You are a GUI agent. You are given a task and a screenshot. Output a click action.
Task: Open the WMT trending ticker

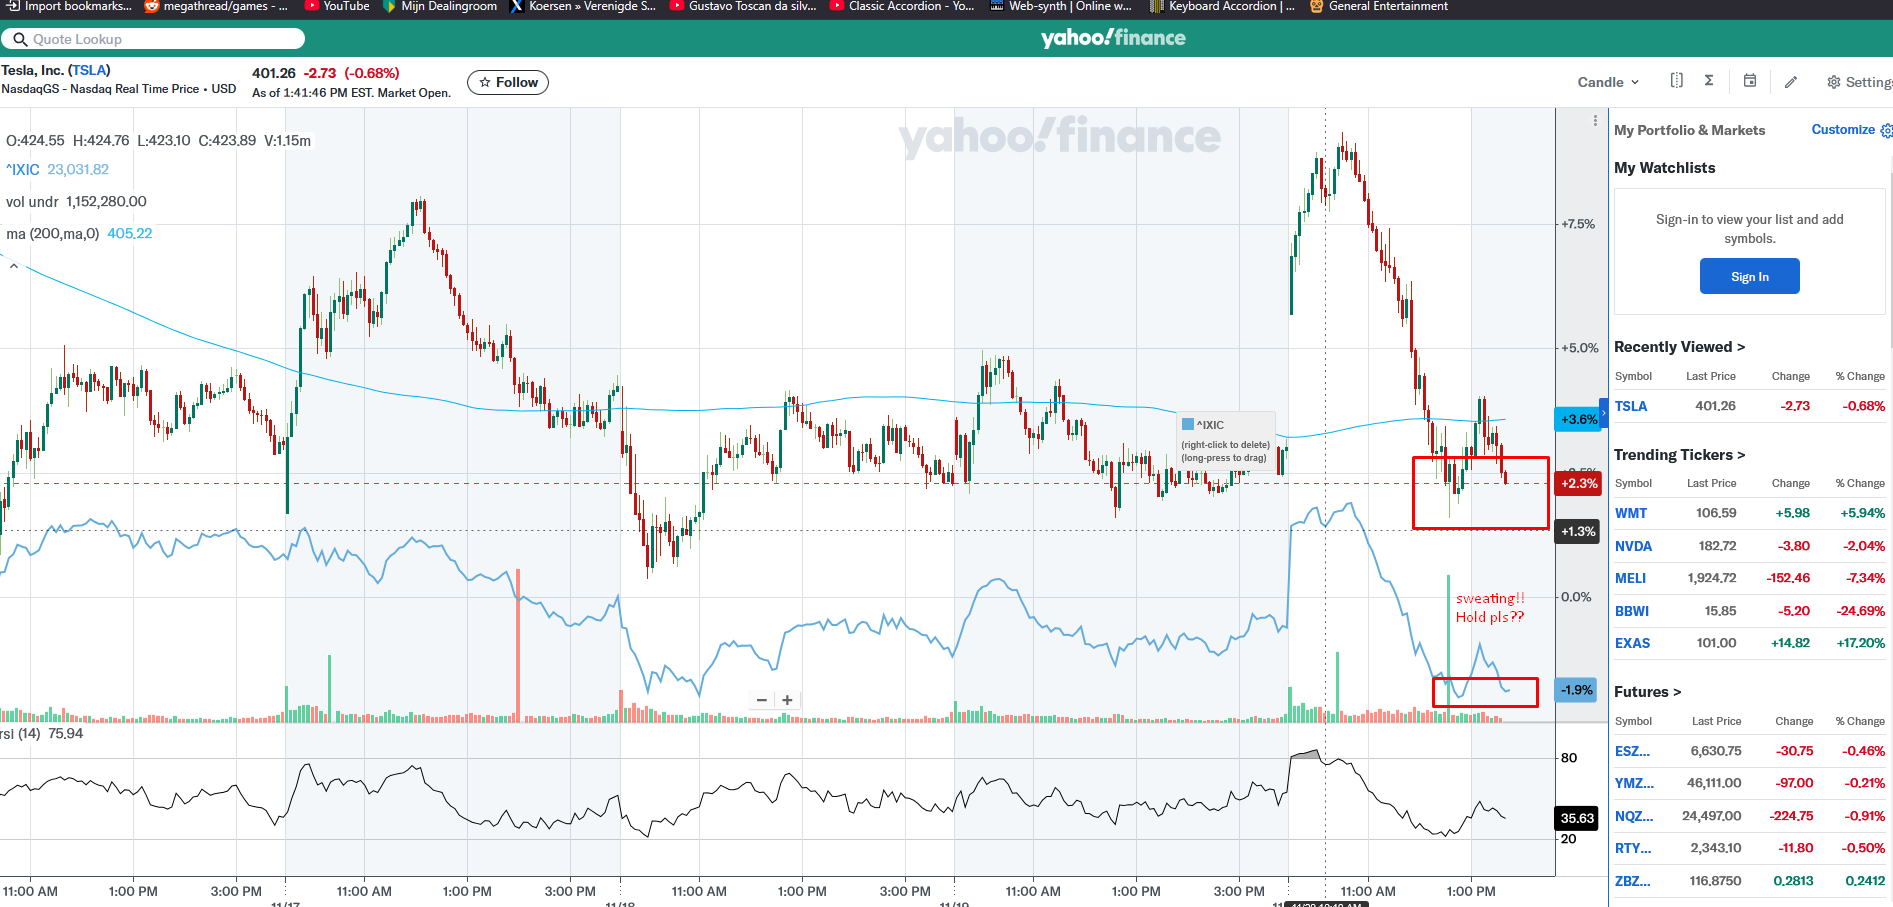1631,513
